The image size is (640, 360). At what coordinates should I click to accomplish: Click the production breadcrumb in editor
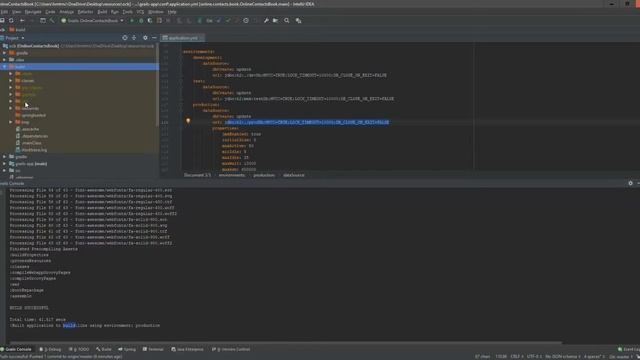[x=264, y=175]
